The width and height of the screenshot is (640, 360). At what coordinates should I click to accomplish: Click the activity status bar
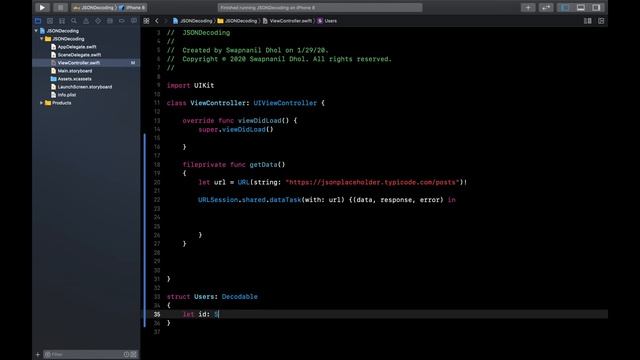(x=320, y=7)
